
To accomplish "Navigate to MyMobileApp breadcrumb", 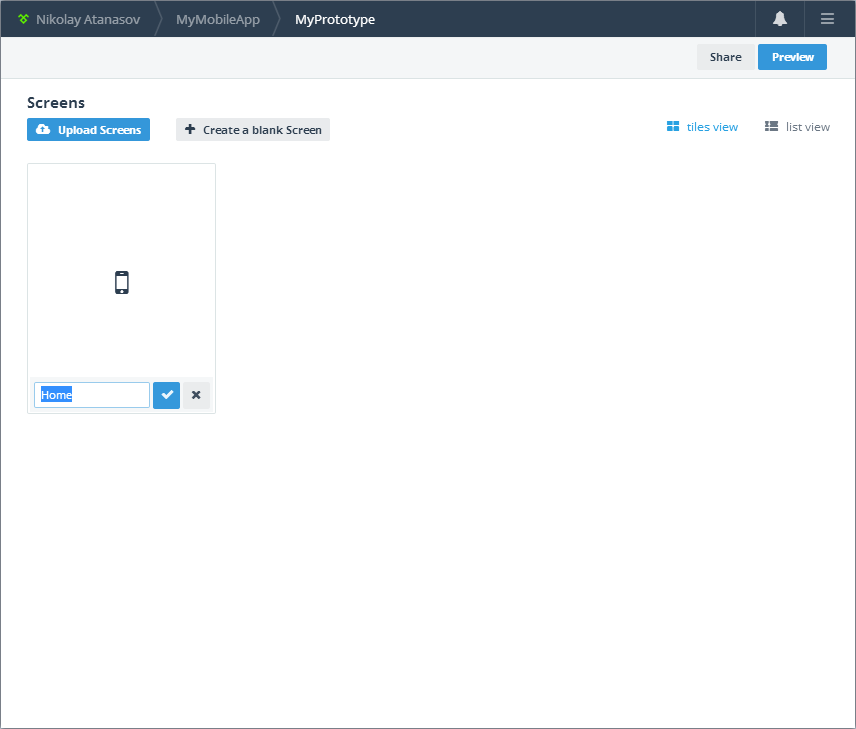I will pyautogui.click(x=218, y=20).
